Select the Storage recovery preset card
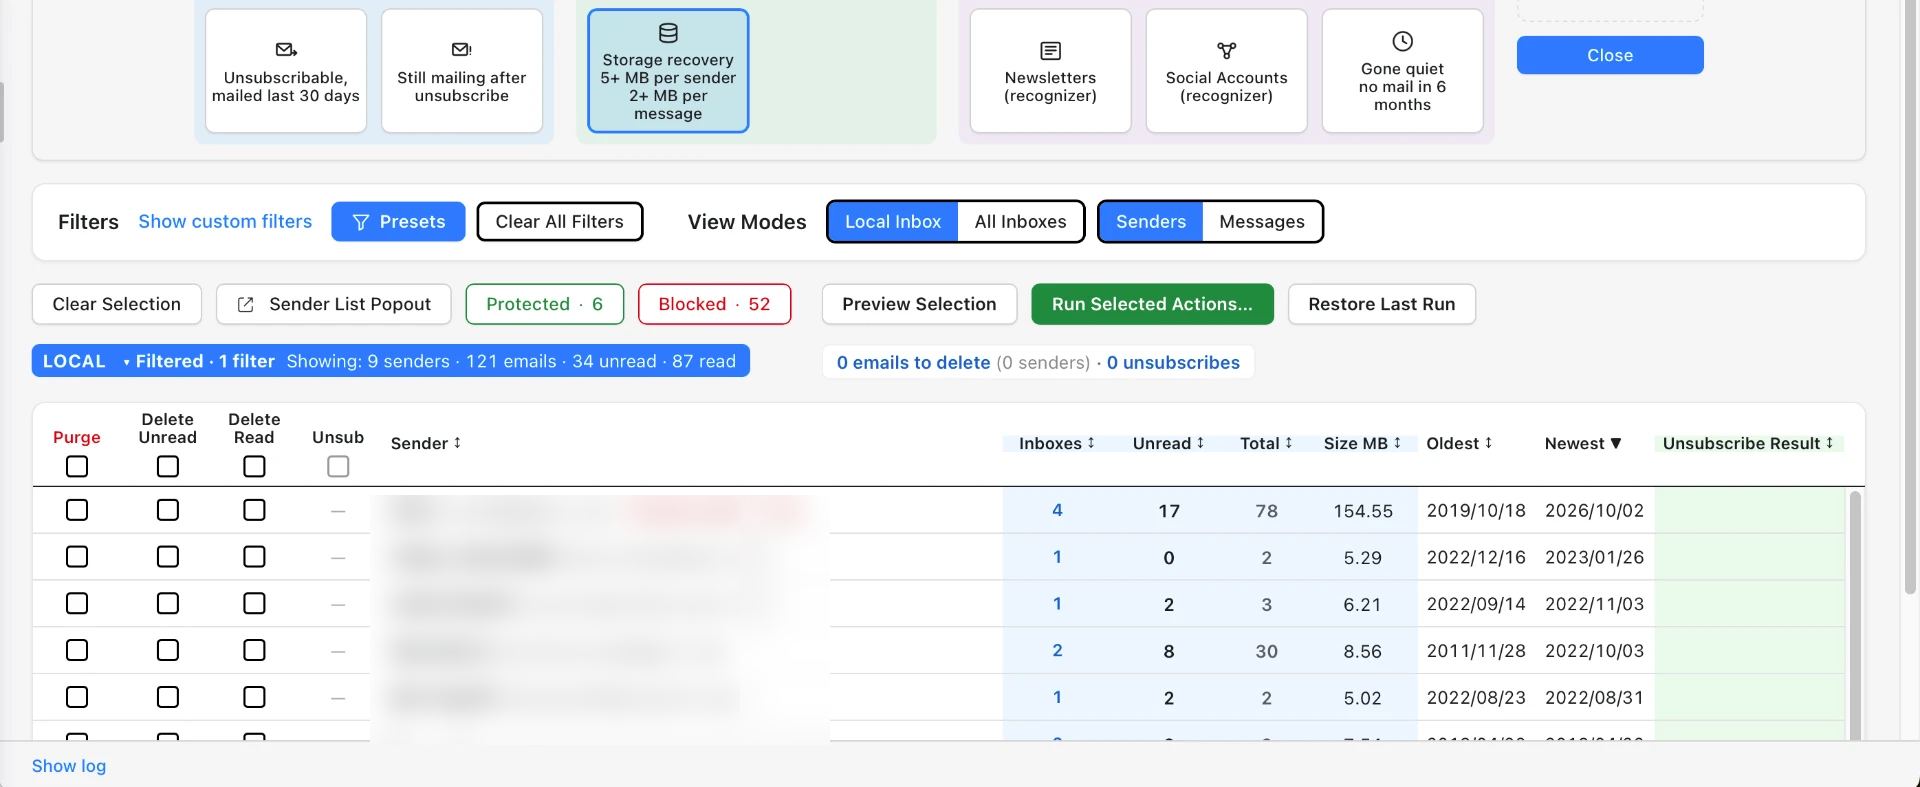1920x787 pixels. [668, 71]
